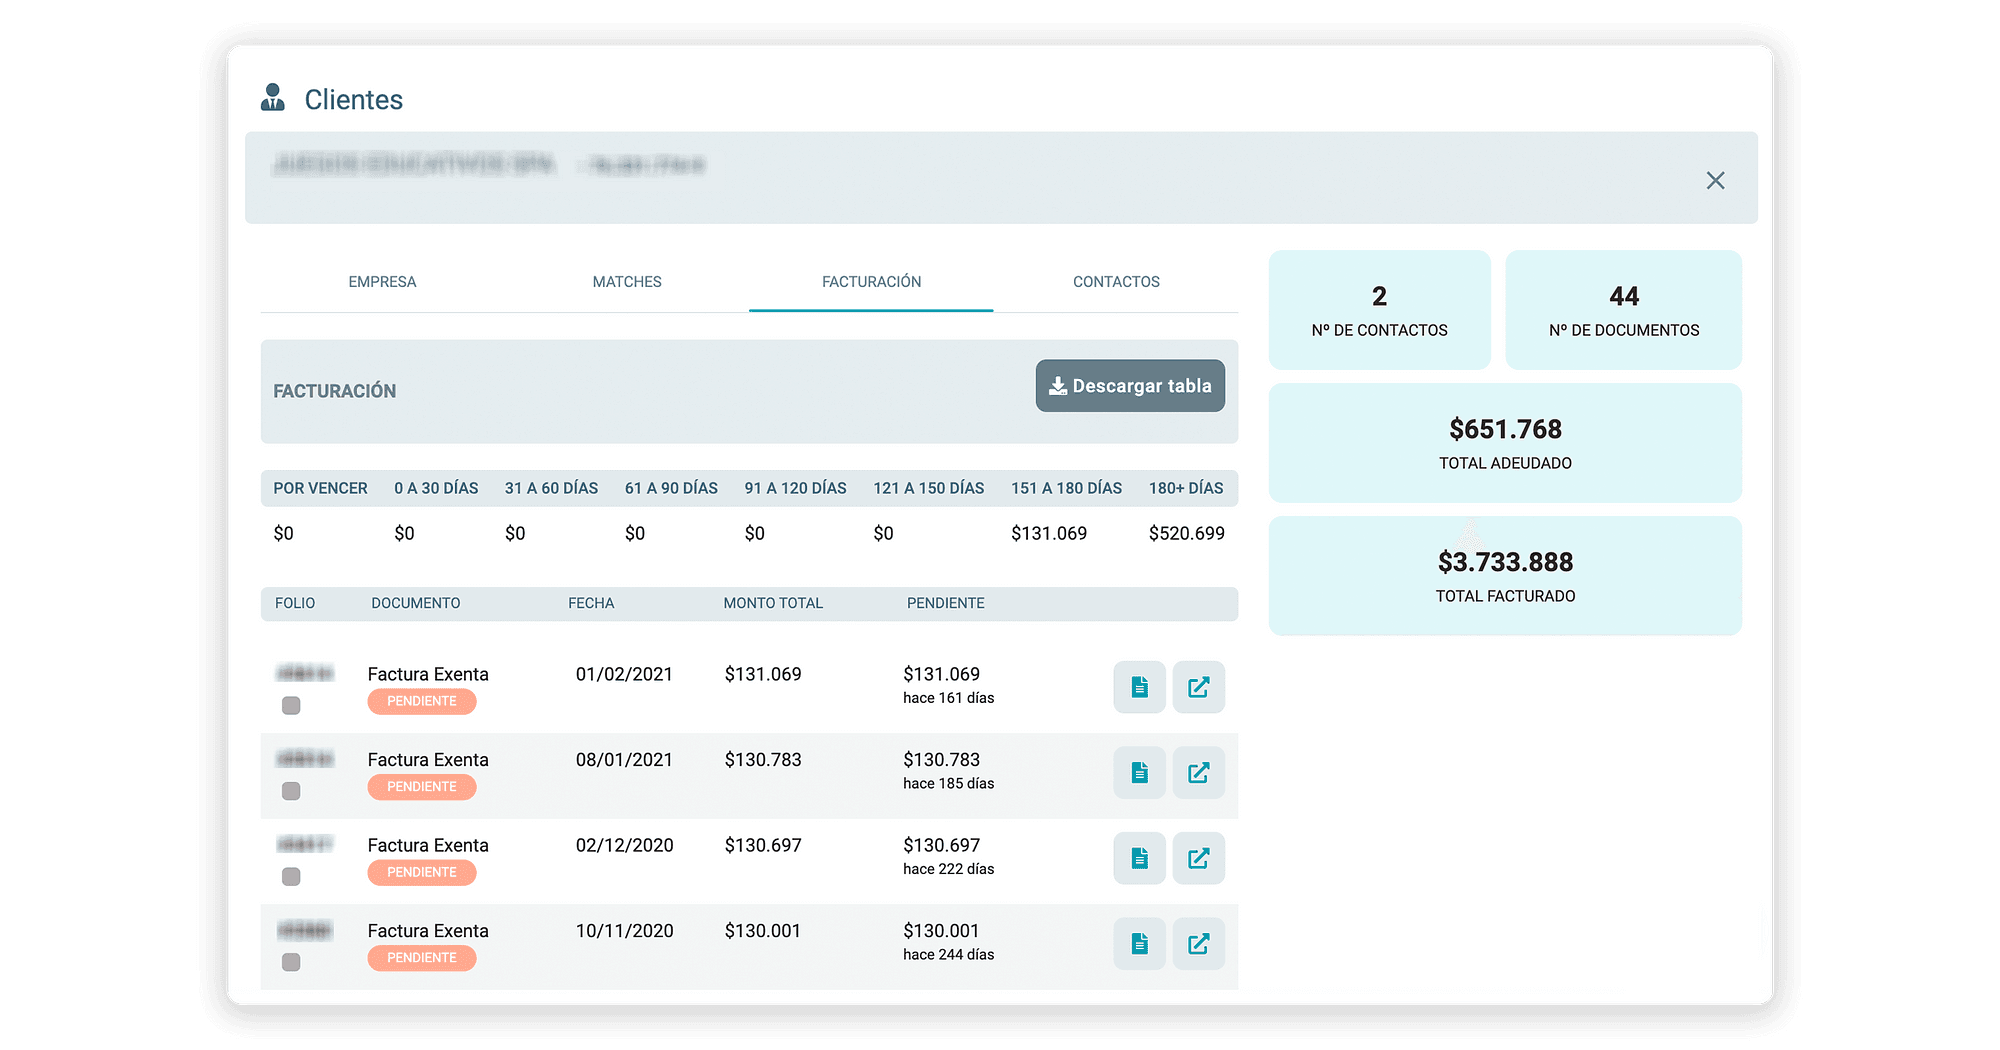Select the Facturación tab

871,282
